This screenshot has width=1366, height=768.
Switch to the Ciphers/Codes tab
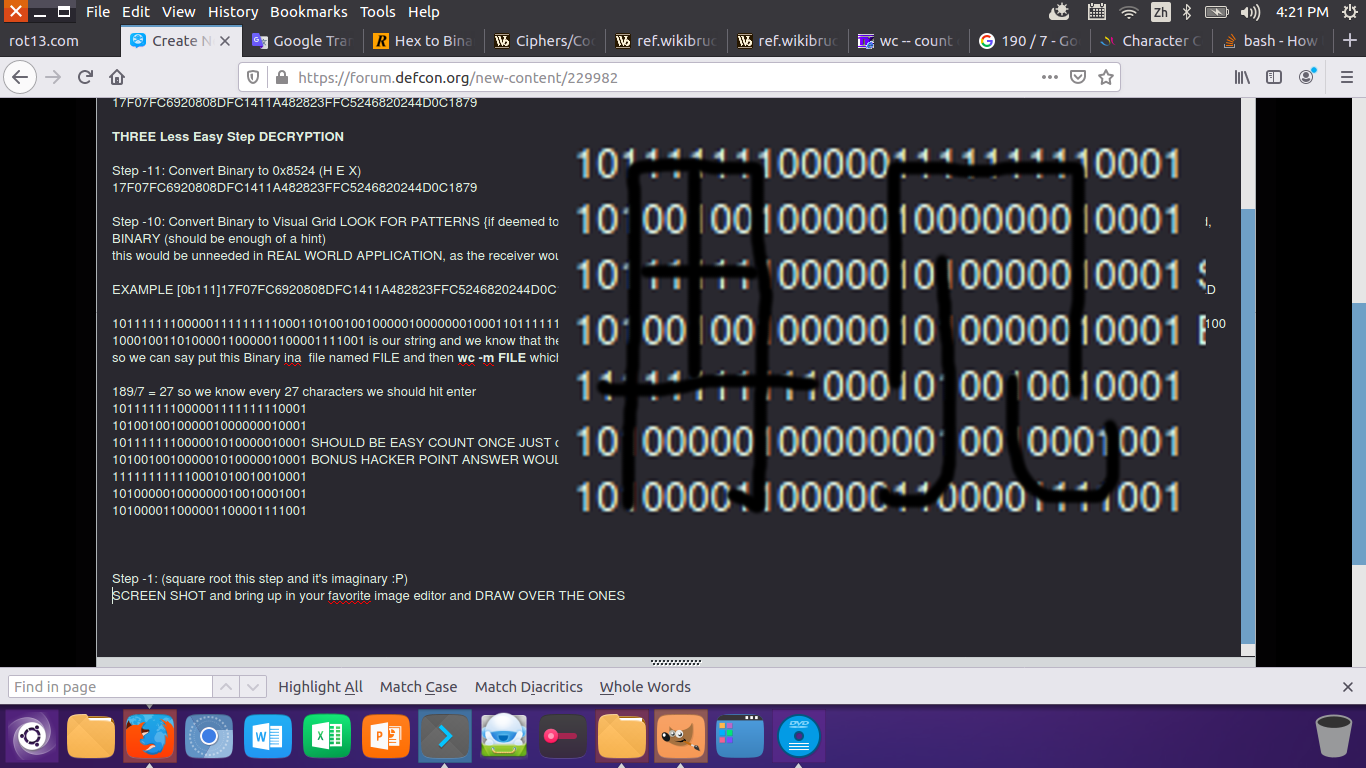click(x=544, y=41)
